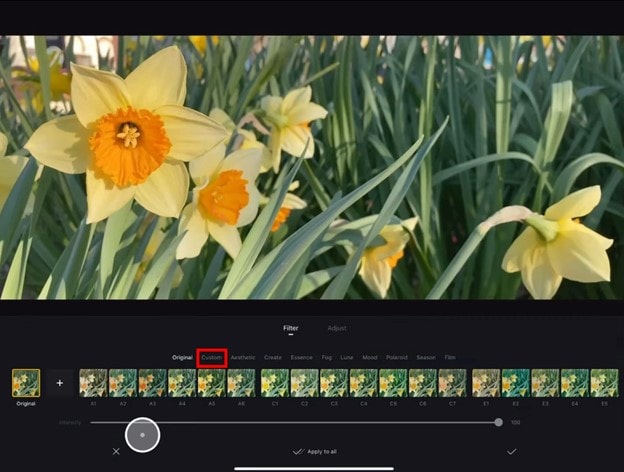624x472 pixels.
Task: Apply the E4 filter thumbnail
Action: (575, 383)
